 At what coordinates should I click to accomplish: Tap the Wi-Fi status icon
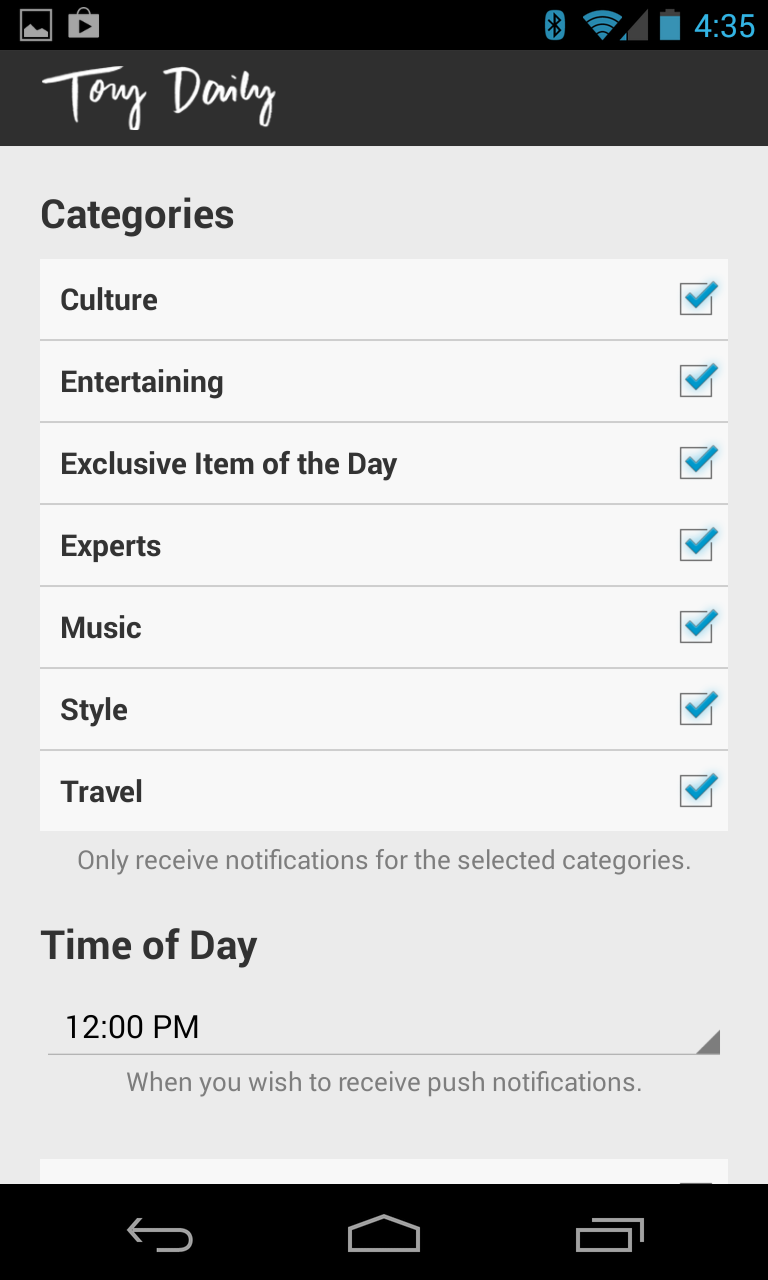[x=602, y=25]
